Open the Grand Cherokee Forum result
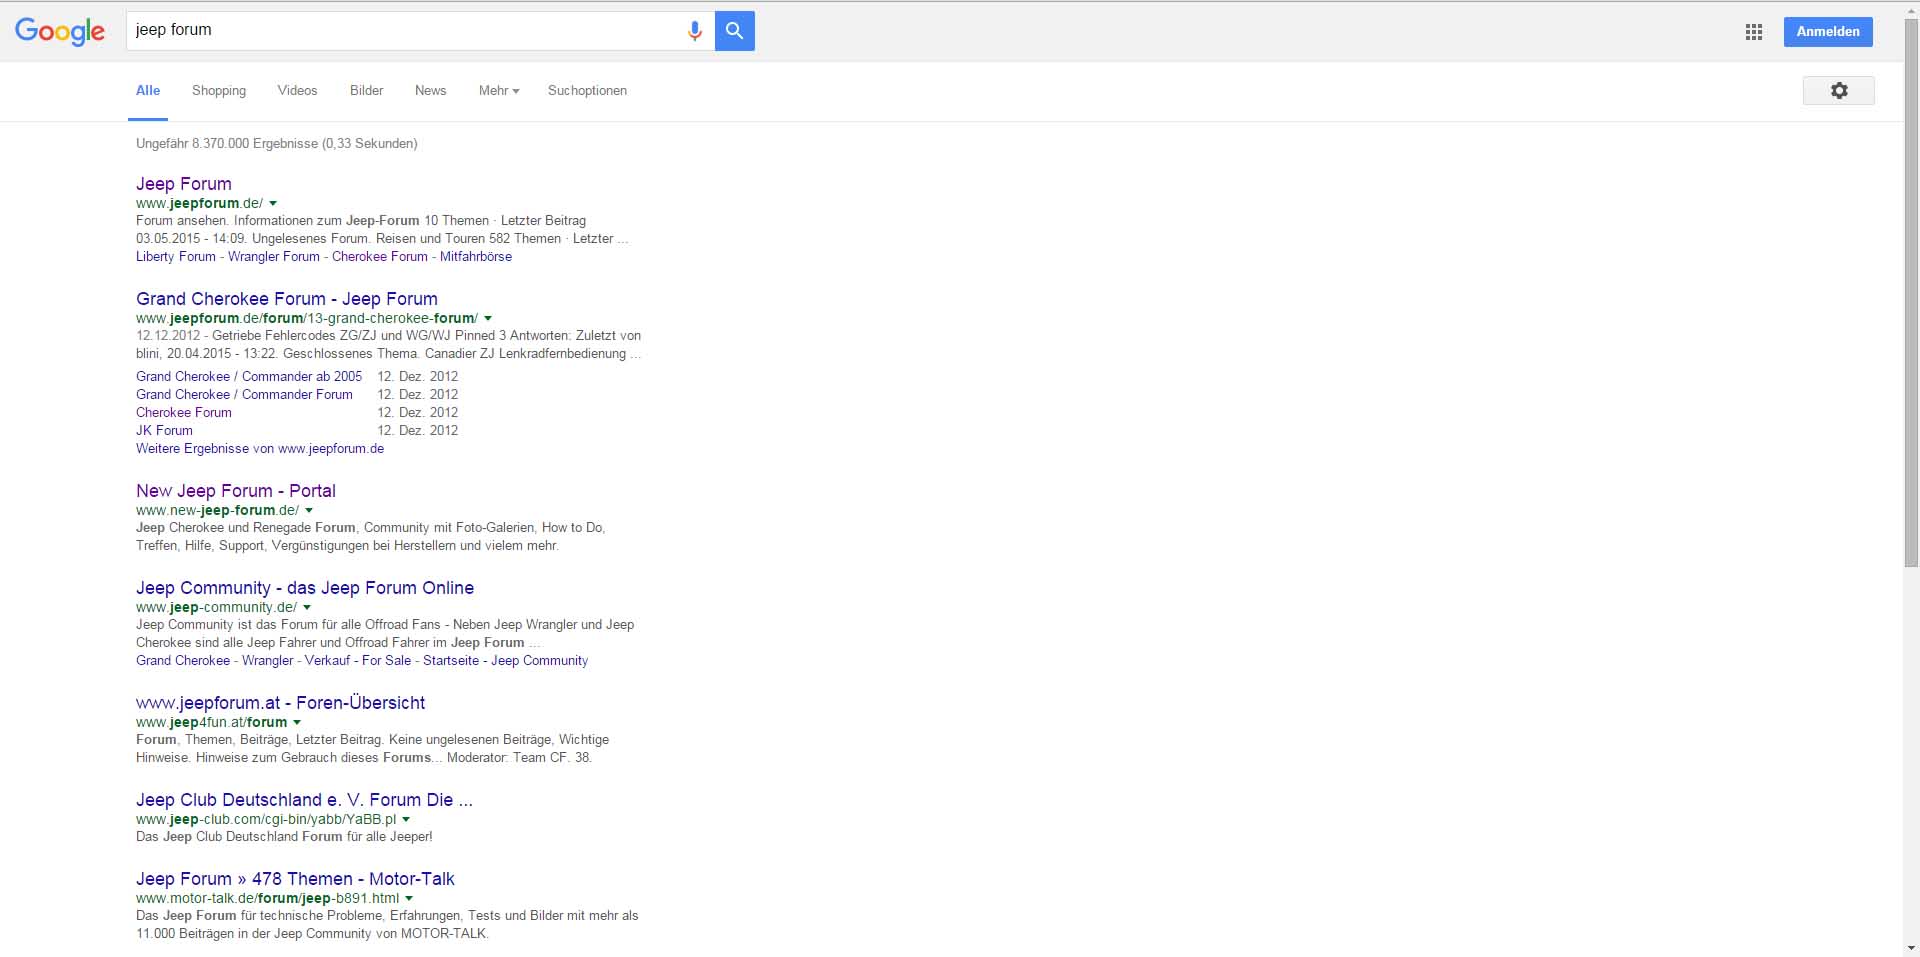Screen dimensions: 1920x957 pyautogui.click(x=287, y=299)
